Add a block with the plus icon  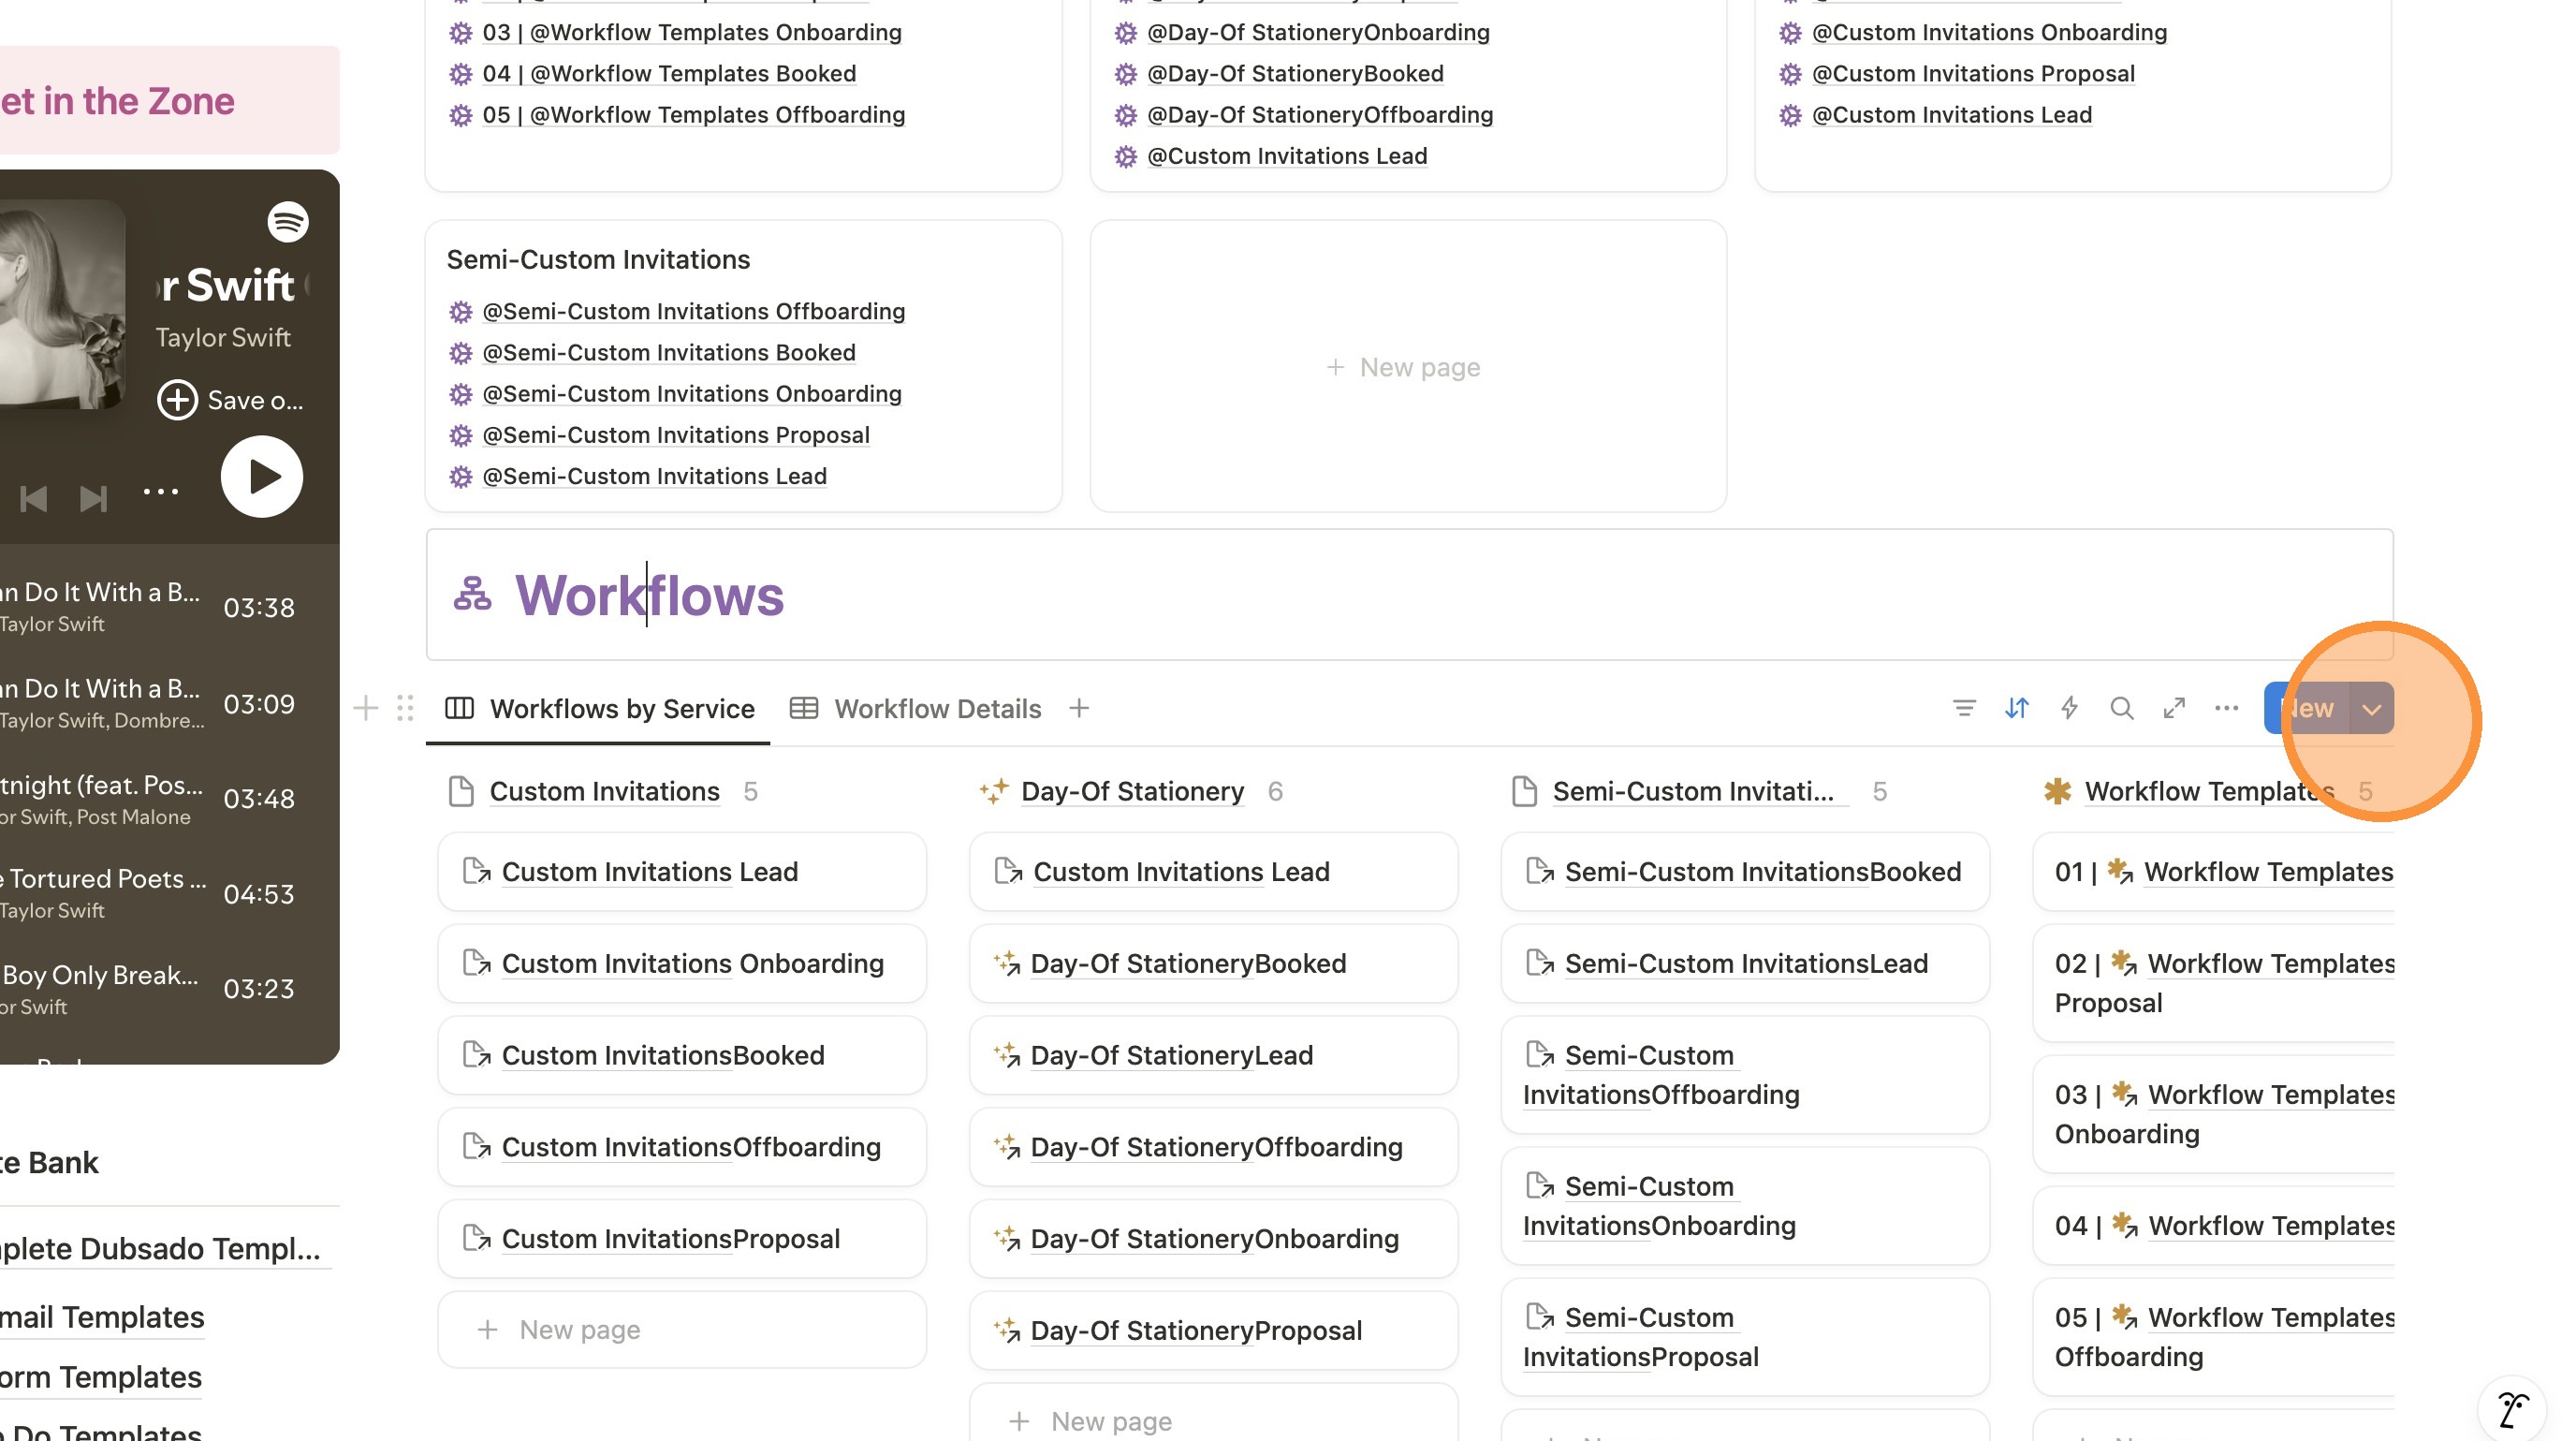click(366, 708)
